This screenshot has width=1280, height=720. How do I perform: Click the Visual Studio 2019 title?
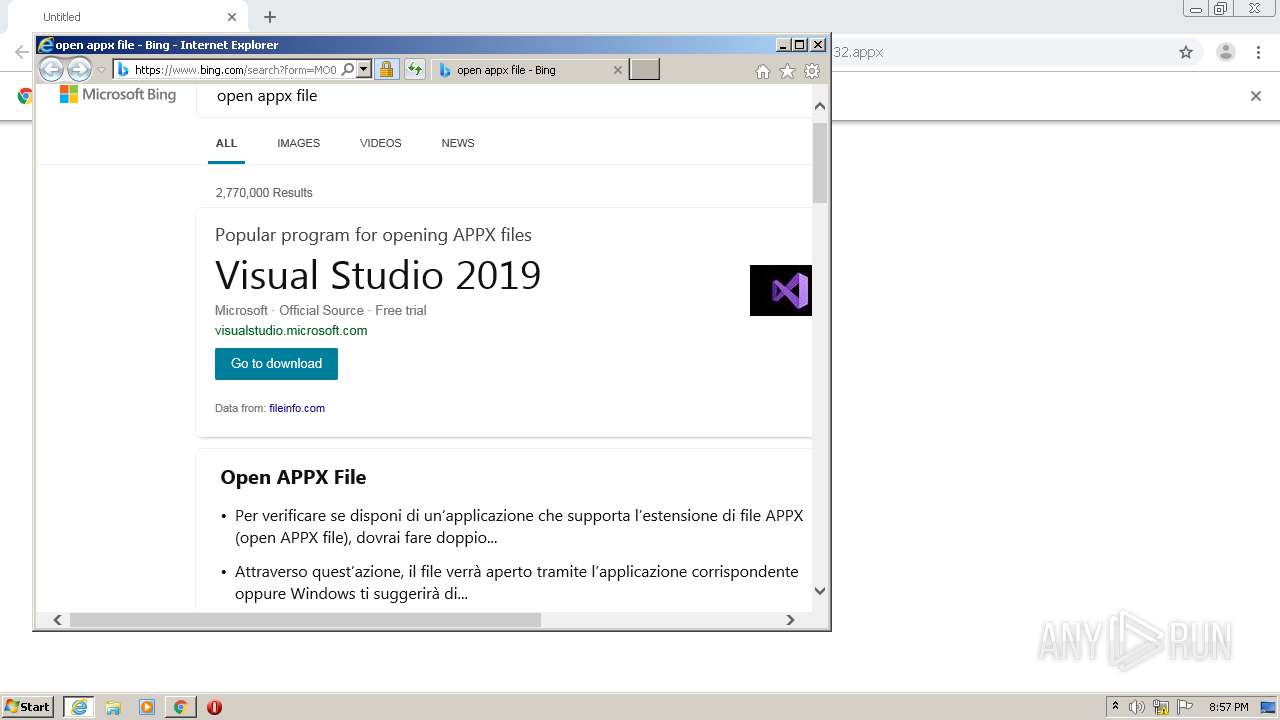(378, 275)
